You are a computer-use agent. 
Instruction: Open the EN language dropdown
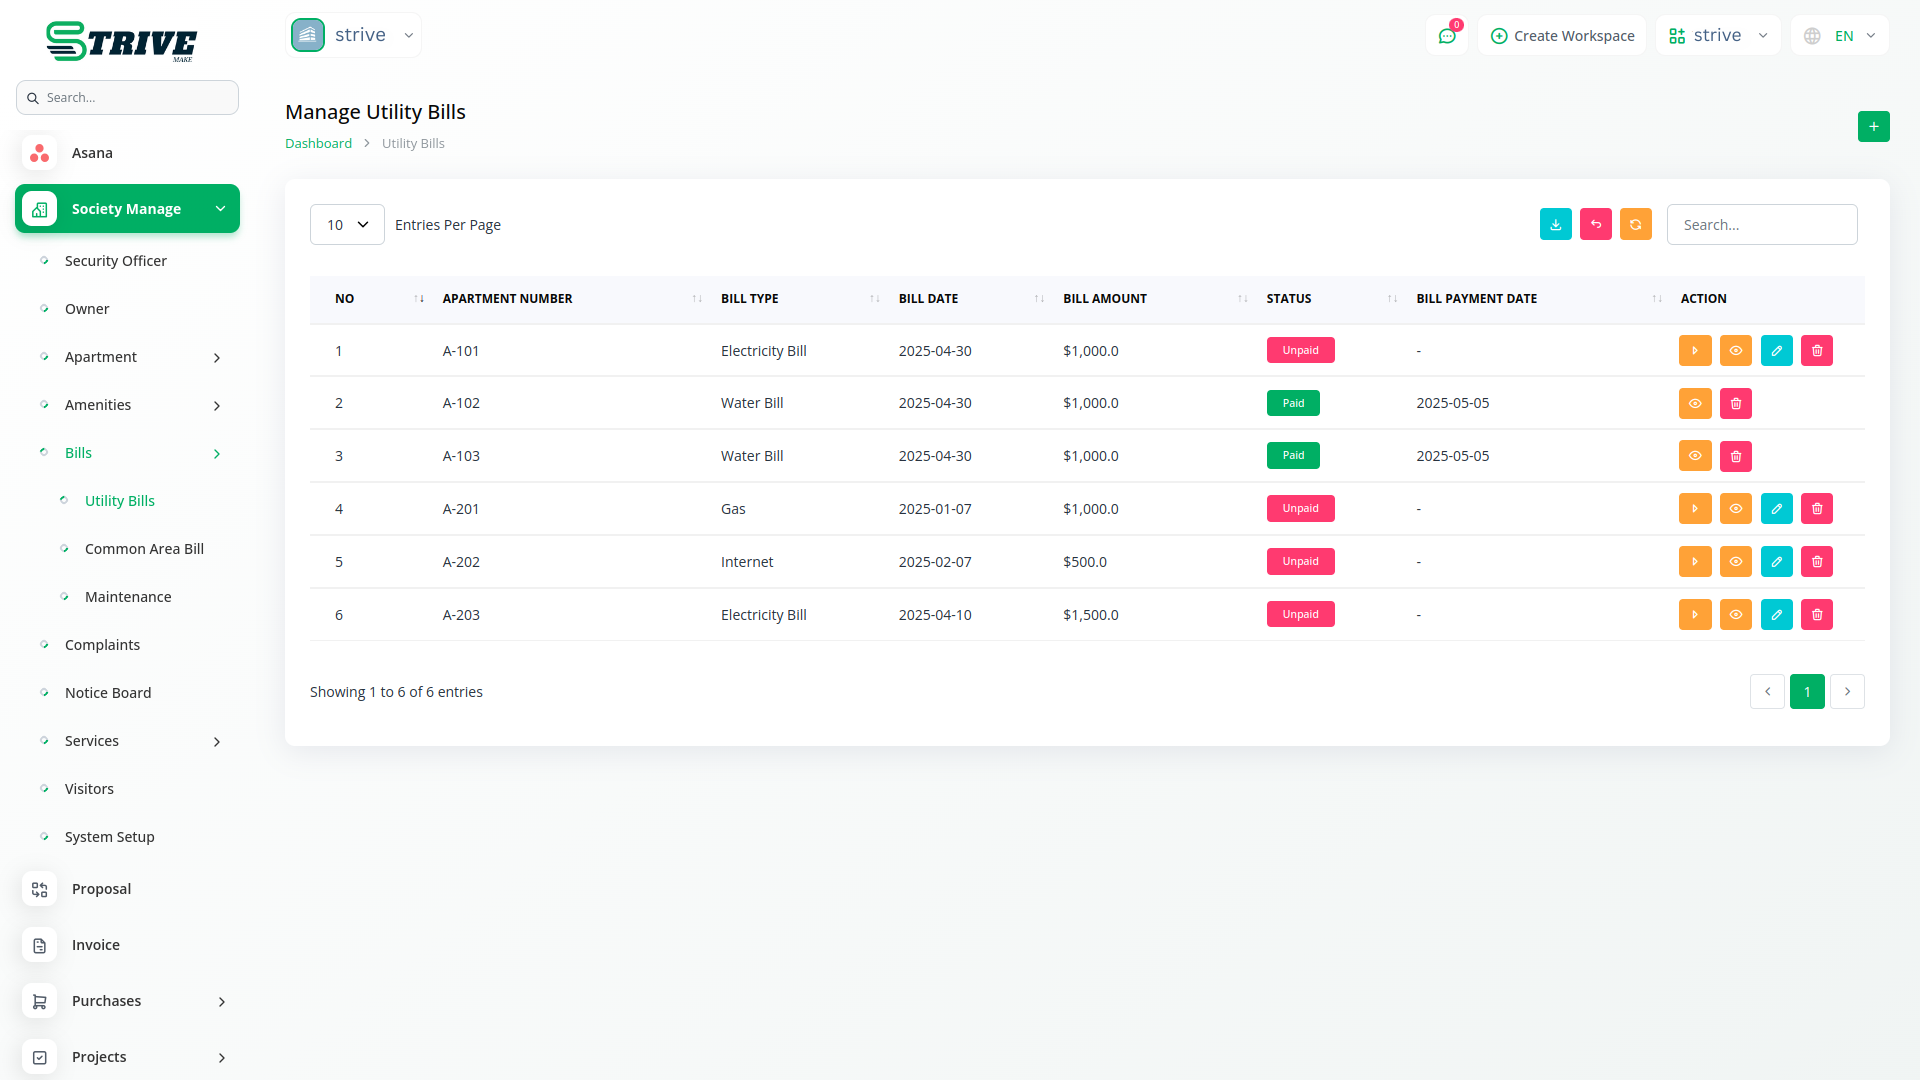[1841, 36]
